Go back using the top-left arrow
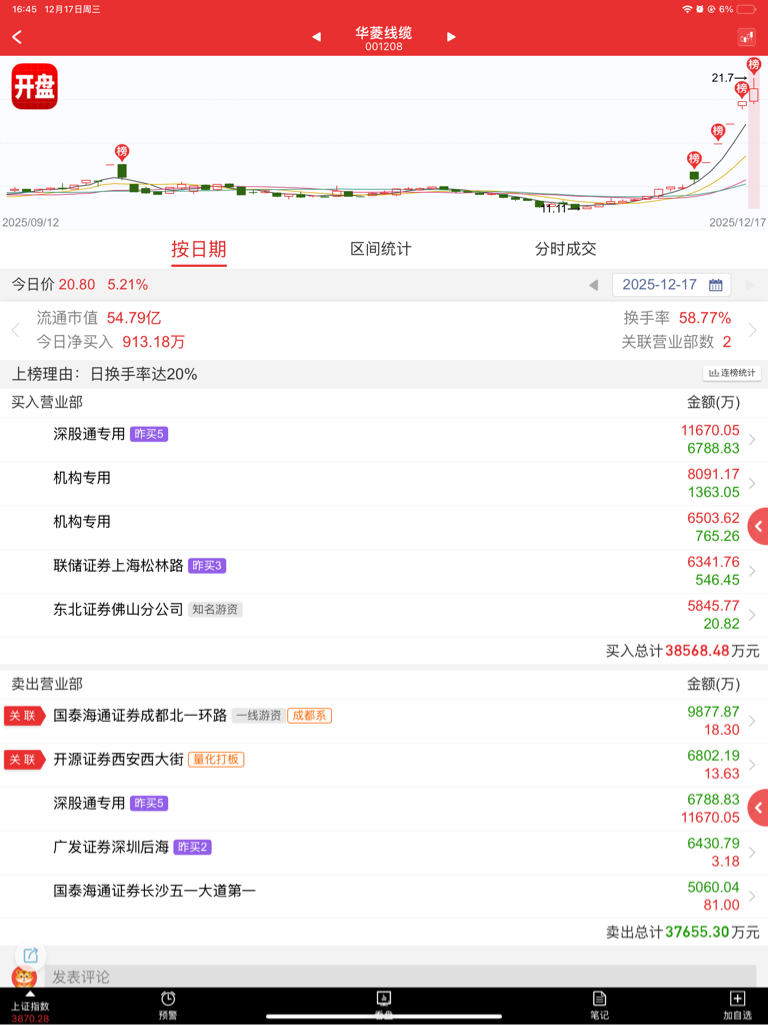This screenshot has width=768, height=1025. [x=18, y=37]
